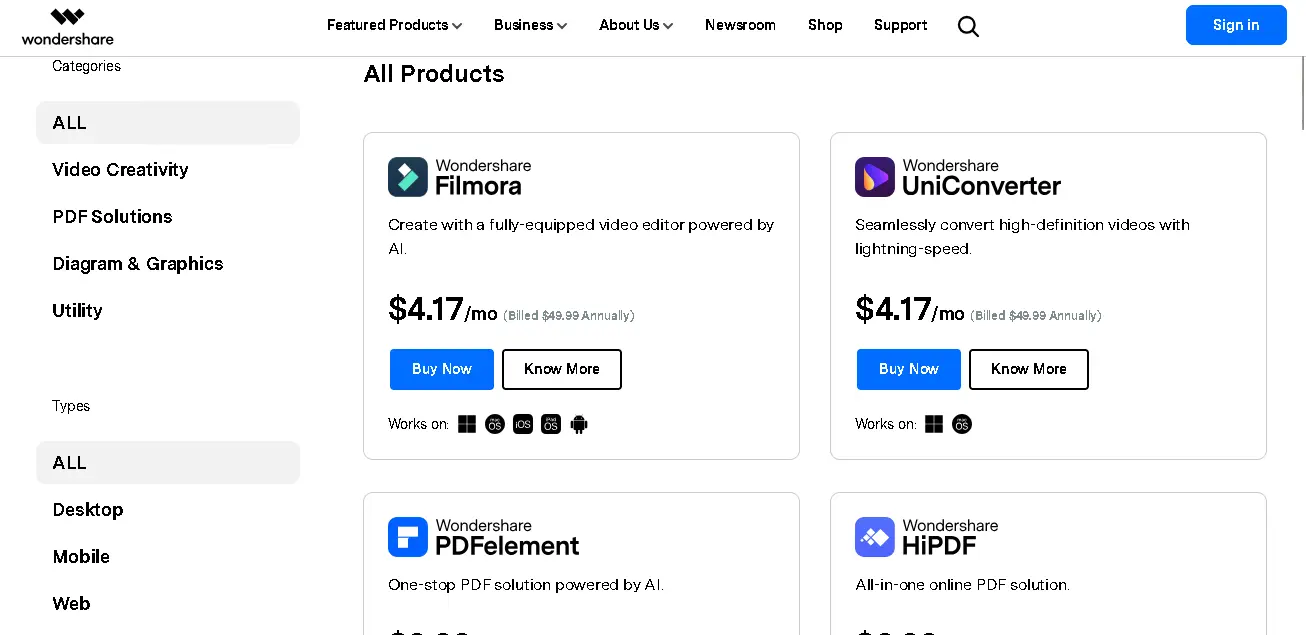The height and width of the screenshot is (635, 1306).
Task: Click the HiPDF product logo icon
Action: click(x=875, y=537)
